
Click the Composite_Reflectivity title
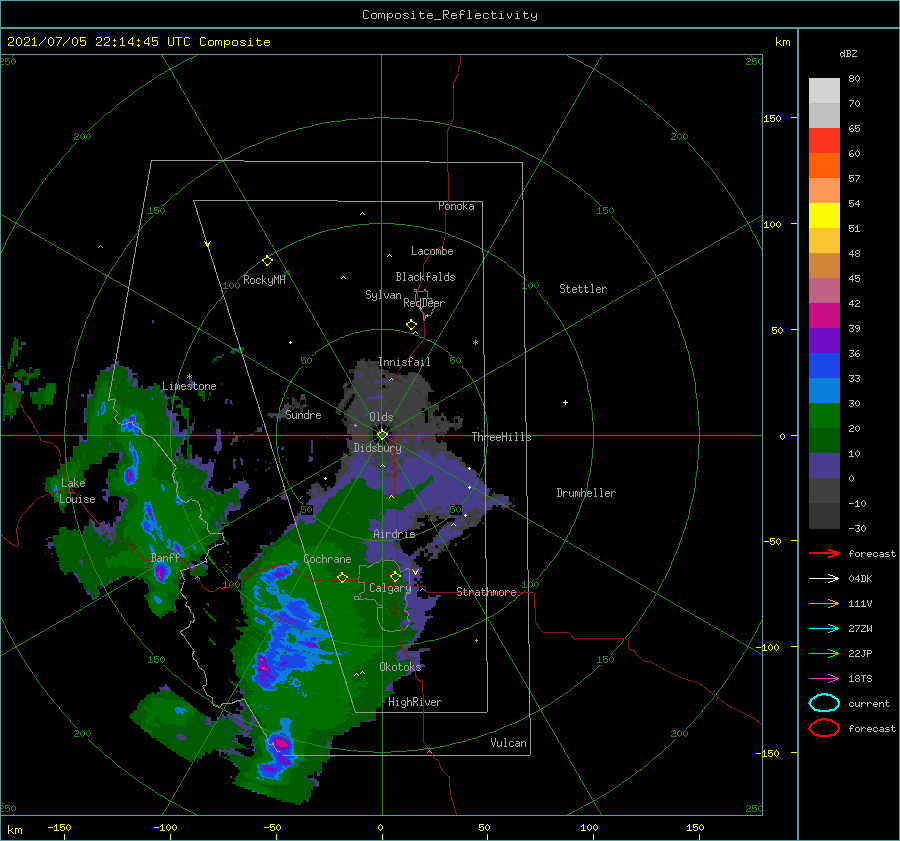450,15
